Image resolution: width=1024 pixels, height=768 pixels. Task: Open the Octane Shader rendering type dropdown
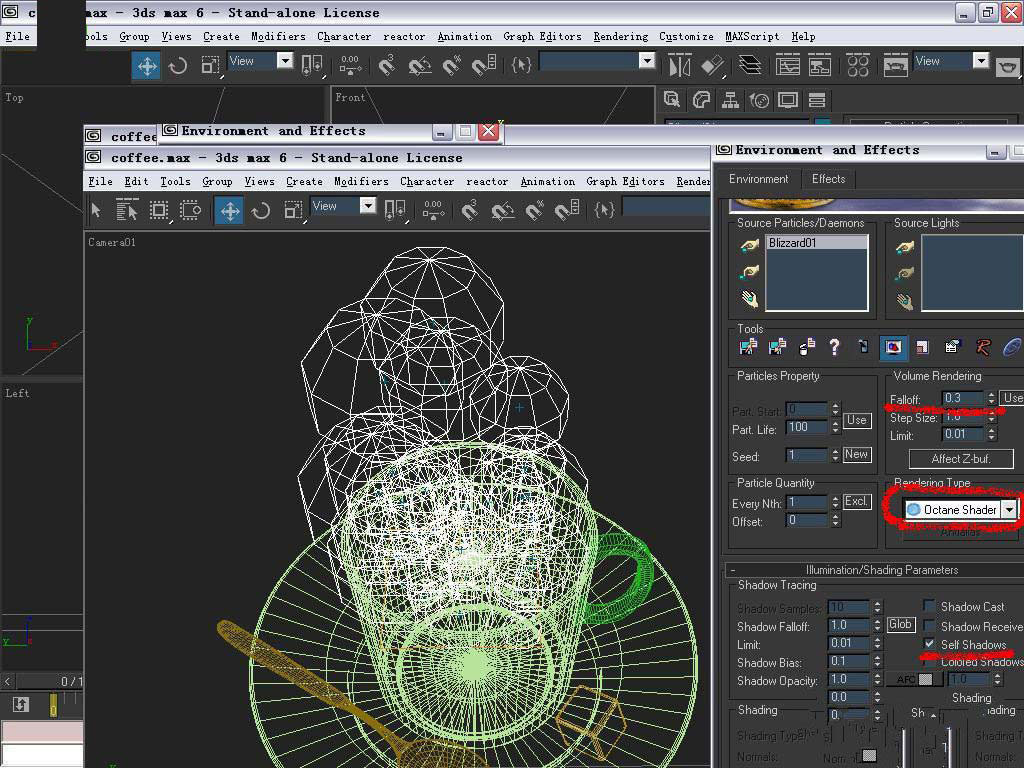[x=1009, y=510]
